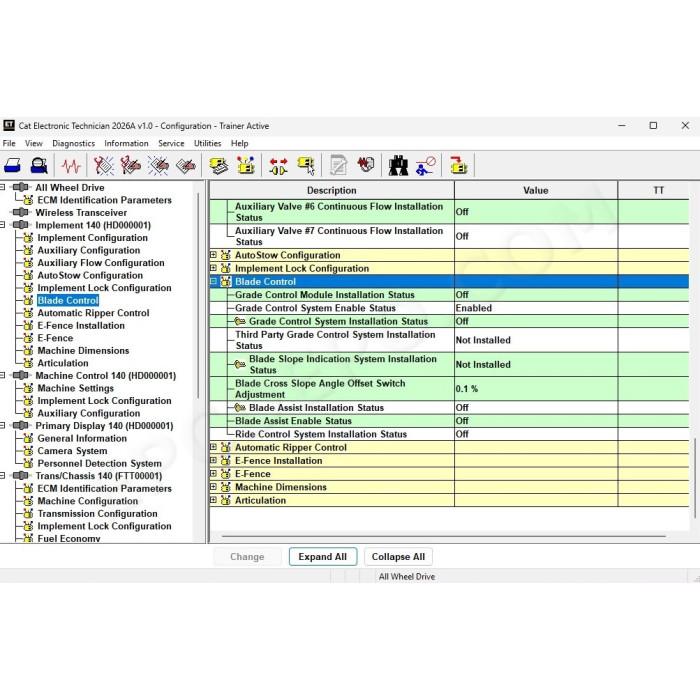Expand the Articulation row in table

click(213, 500)
